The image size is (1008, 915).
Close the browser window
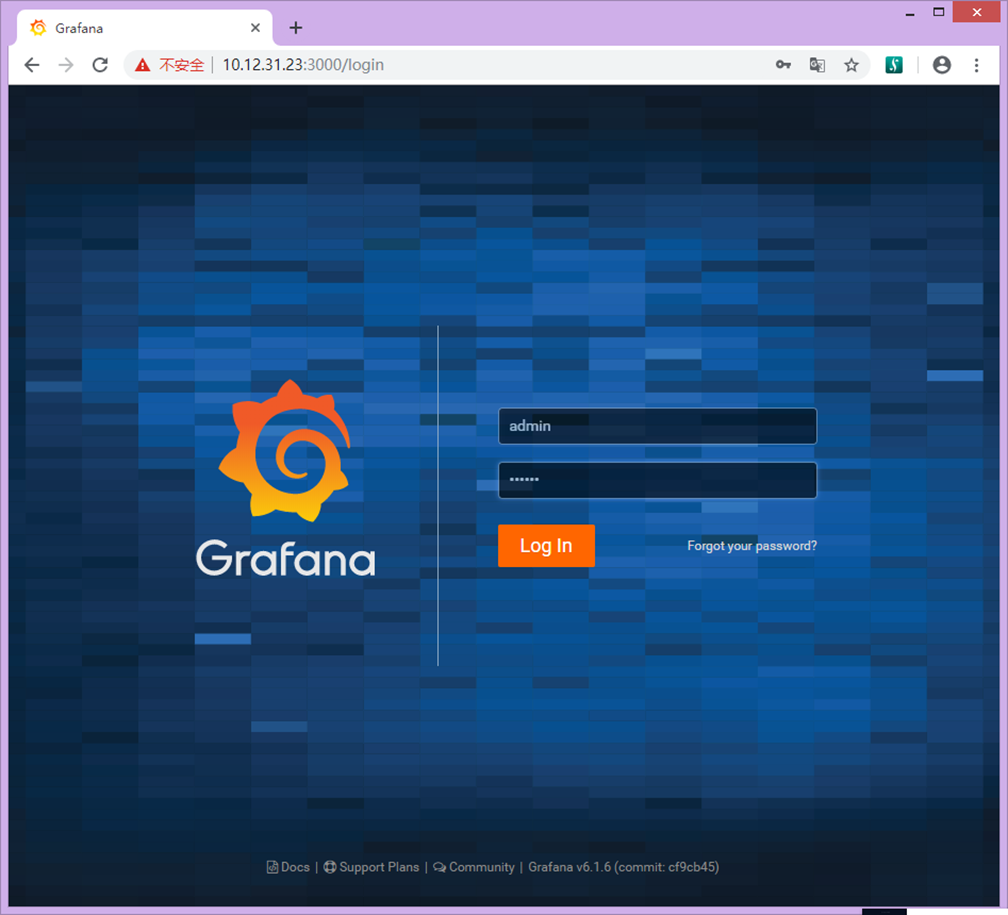click(976, 12)
